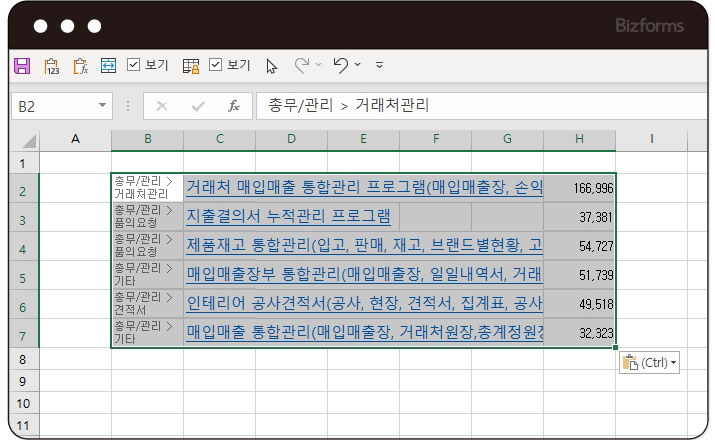Viewport: 715px width, 440px height.
Task: Click cell B6 총무/관리 > 견적서
Action: (147, 304)
